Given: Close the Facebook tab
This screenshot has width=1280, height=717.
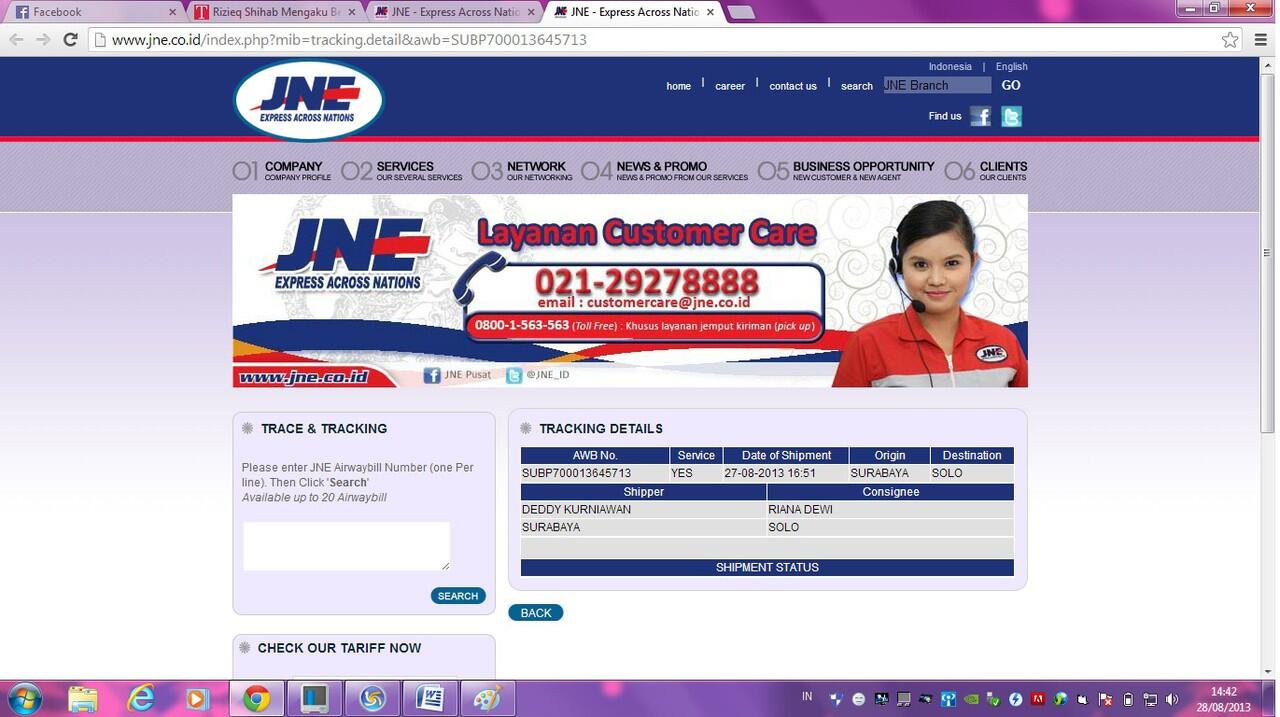Looking at the screenshot, I should pos(172,12).
